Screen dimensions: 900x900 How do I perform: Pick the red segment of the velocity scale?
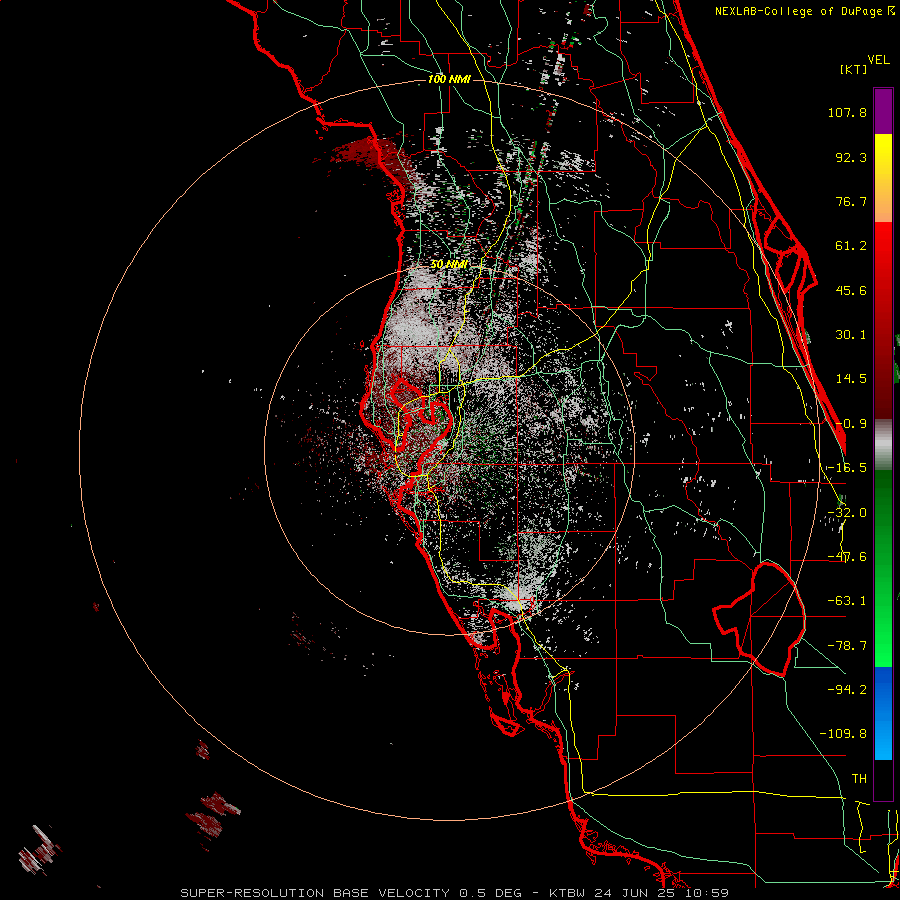click(883, 320)
